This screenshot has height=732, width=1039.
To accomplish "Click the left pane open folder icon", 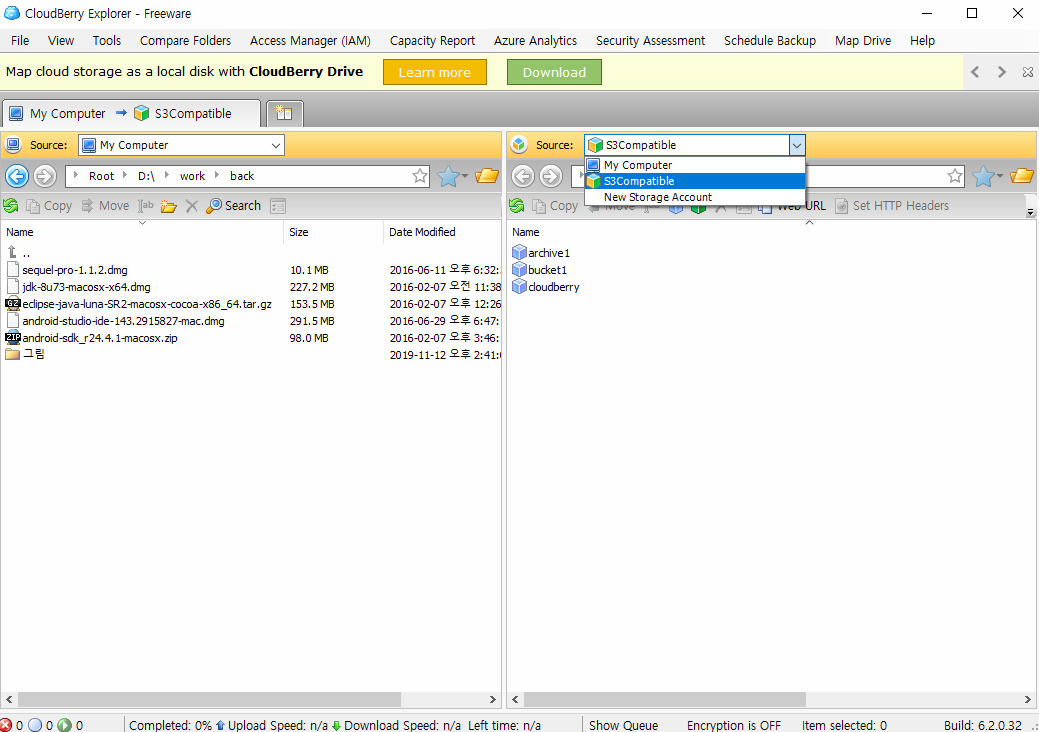I will pos(487,176).
